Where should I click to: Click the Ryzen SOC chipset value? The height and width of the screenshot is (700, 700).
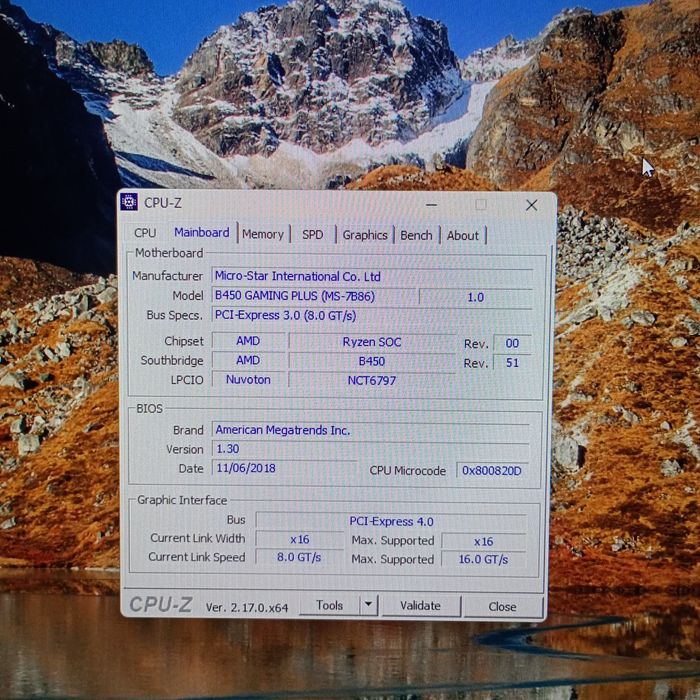coord(372,342)
